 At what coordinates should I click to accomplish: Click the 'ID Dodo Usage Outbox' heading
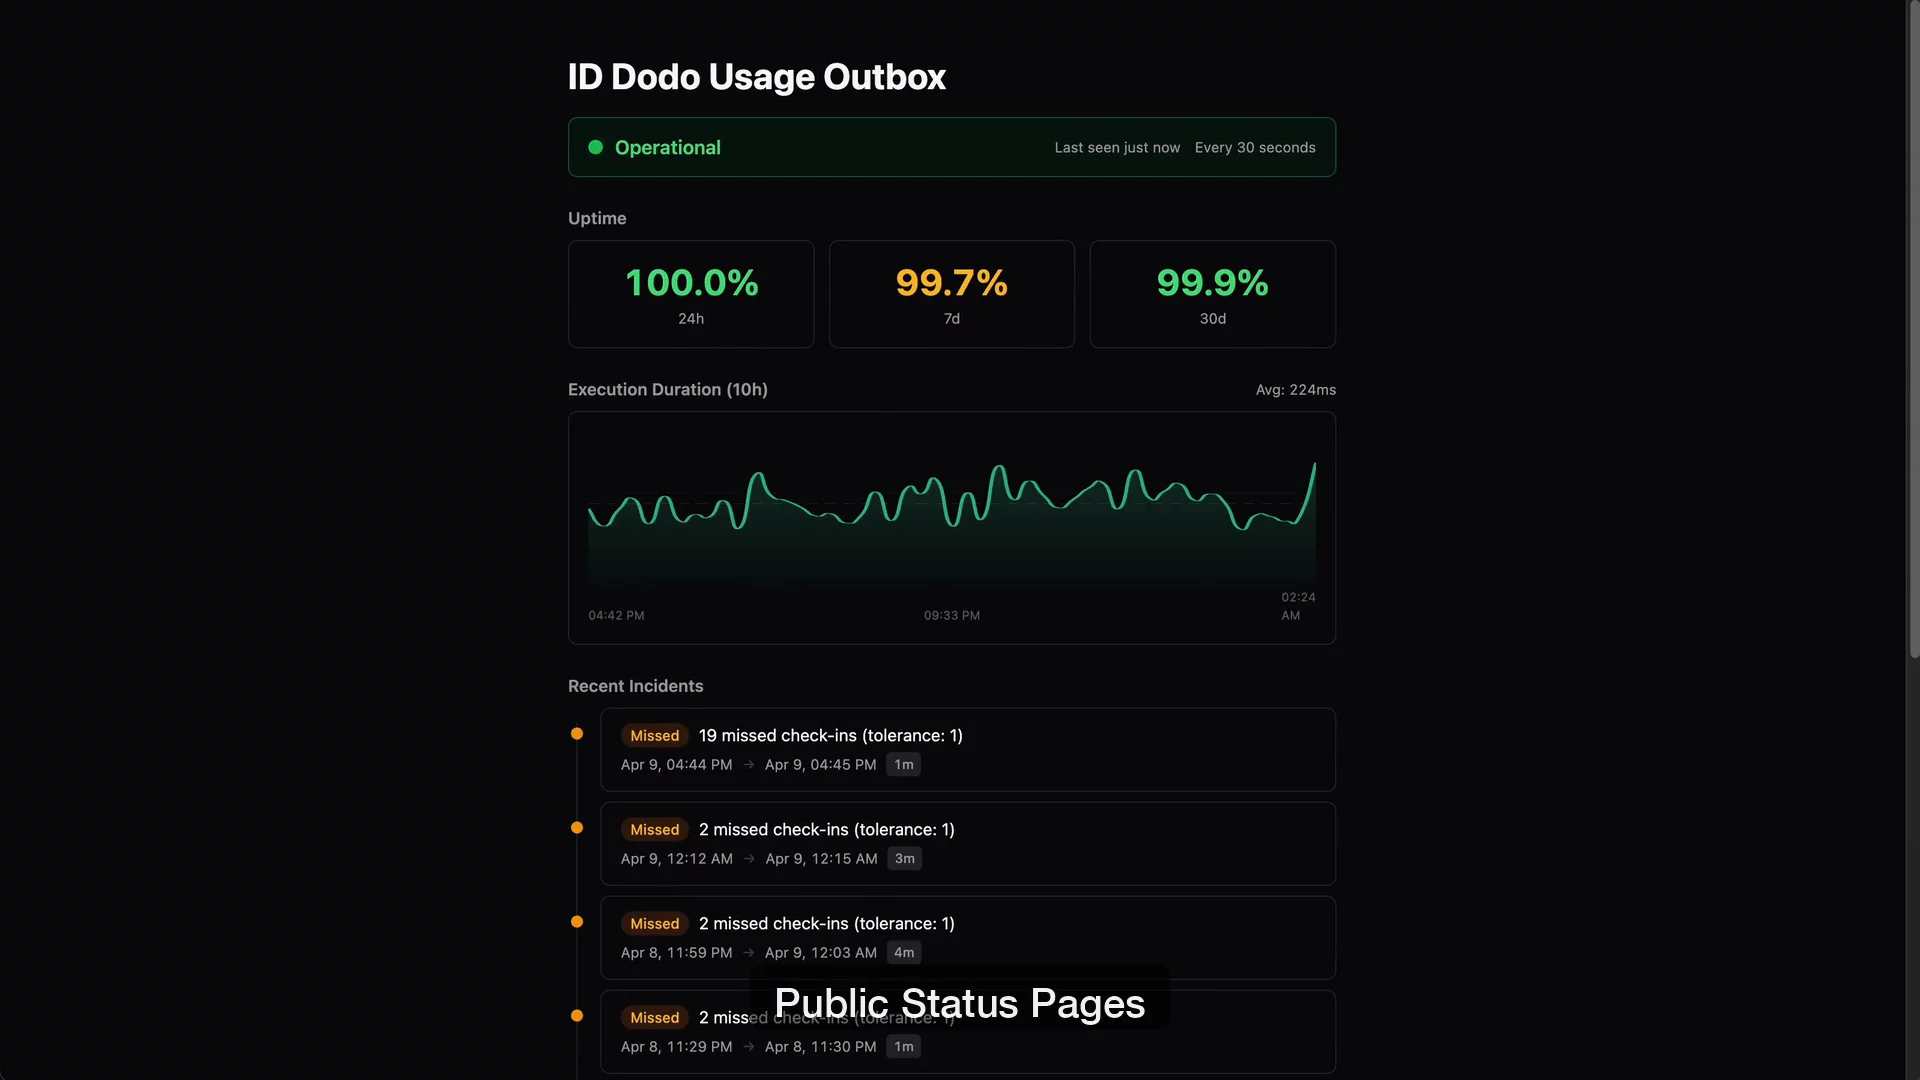[x=757, y=77]
